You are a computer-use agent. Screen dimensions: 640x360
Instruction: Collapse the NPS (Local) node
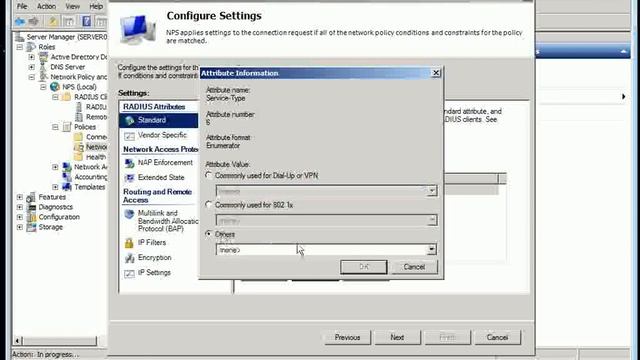coord(43,87)
